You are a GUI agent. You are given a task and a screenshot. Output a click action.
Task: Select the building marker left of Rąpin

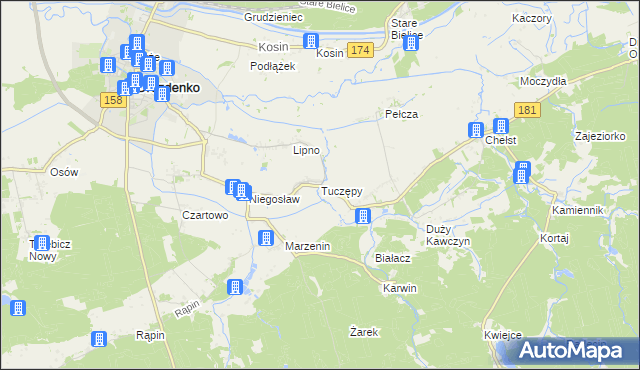(x=99, y=339)
